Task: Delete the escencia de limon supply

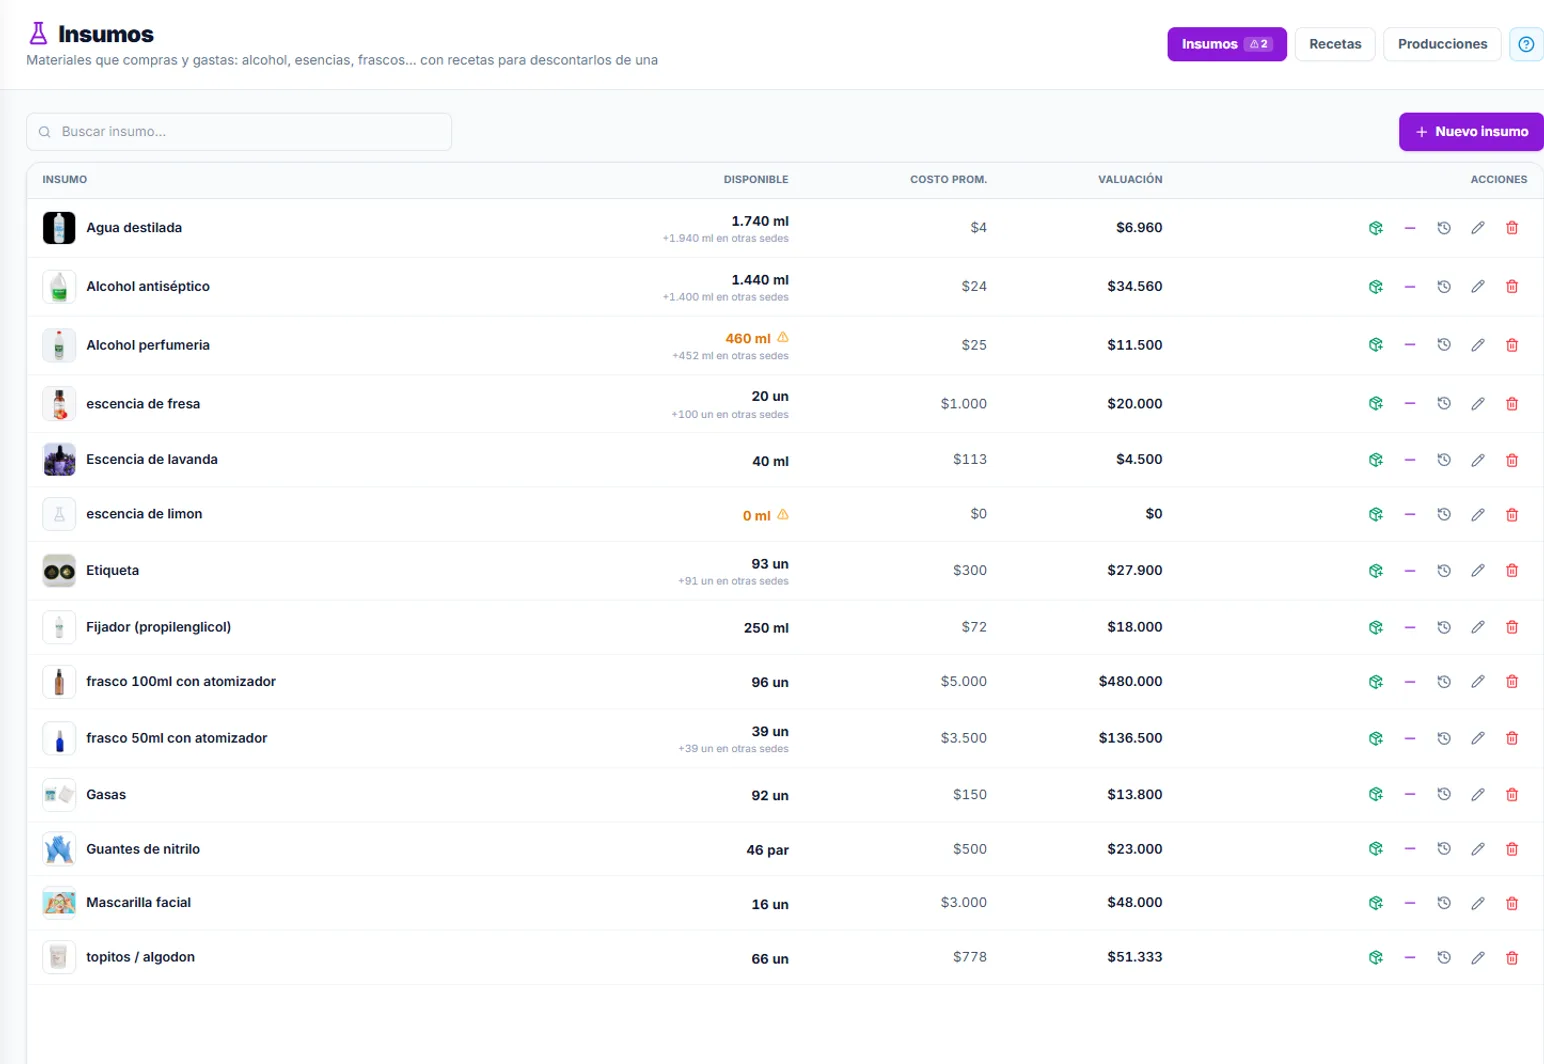Action: pos(1512,515)
